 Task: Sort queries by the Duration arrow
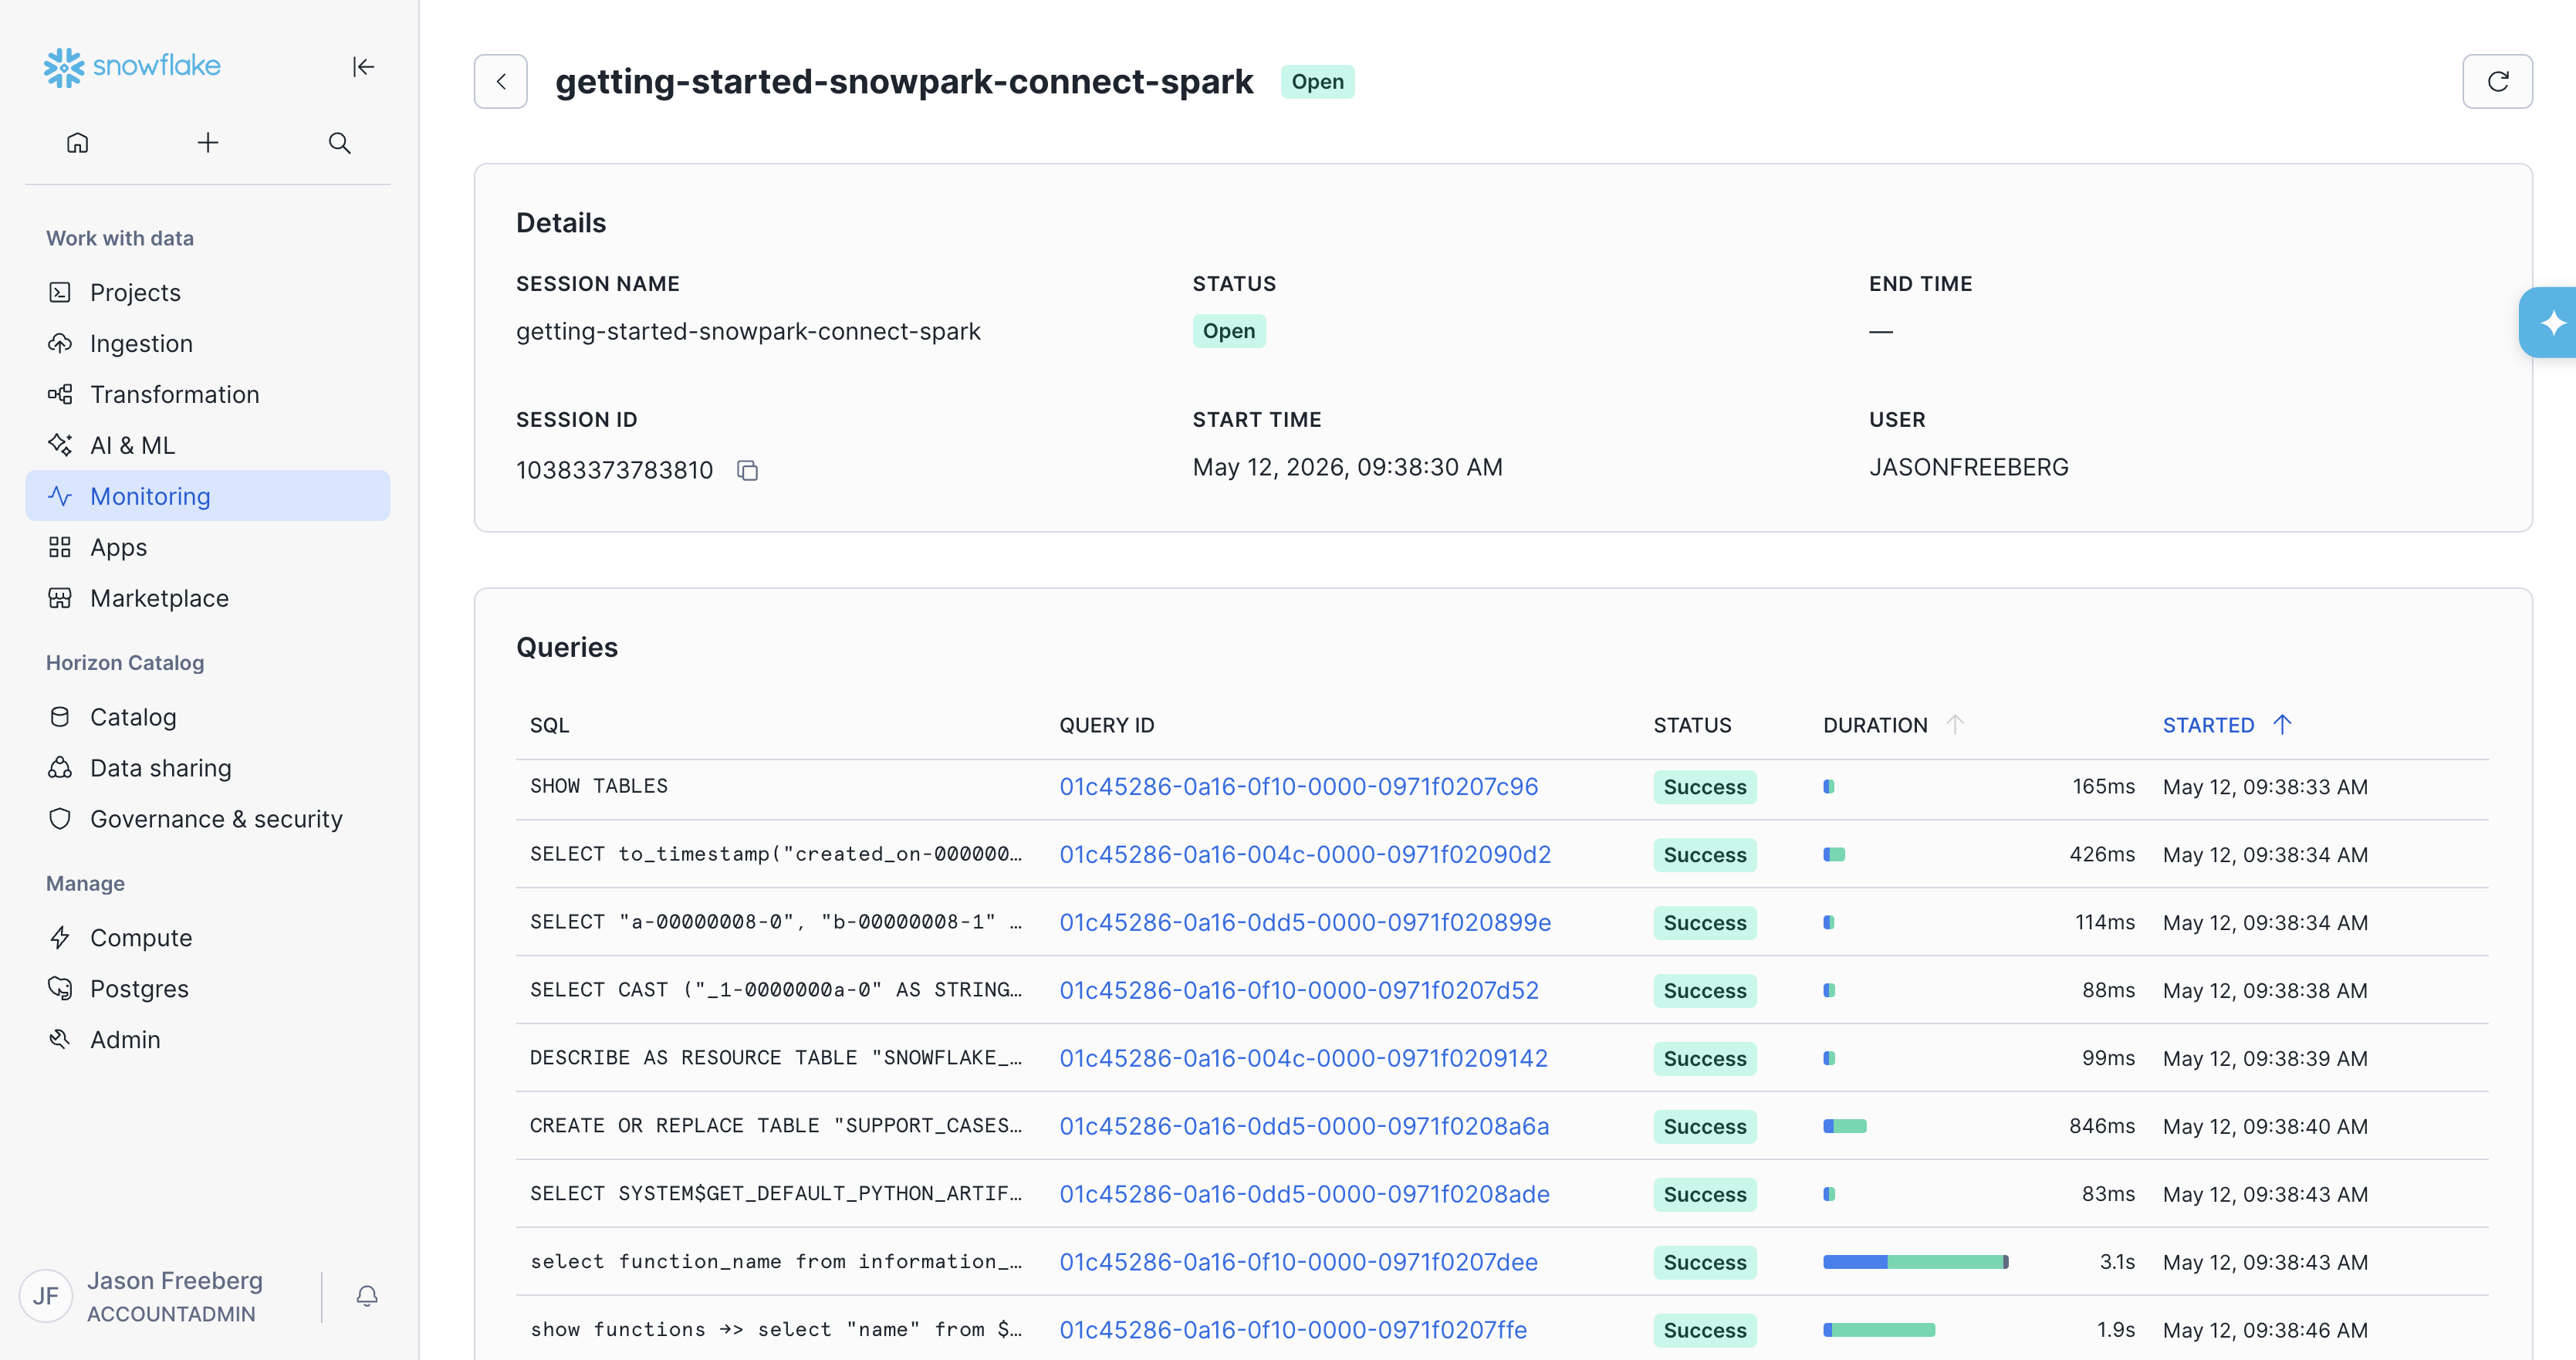pos(1955,724)
